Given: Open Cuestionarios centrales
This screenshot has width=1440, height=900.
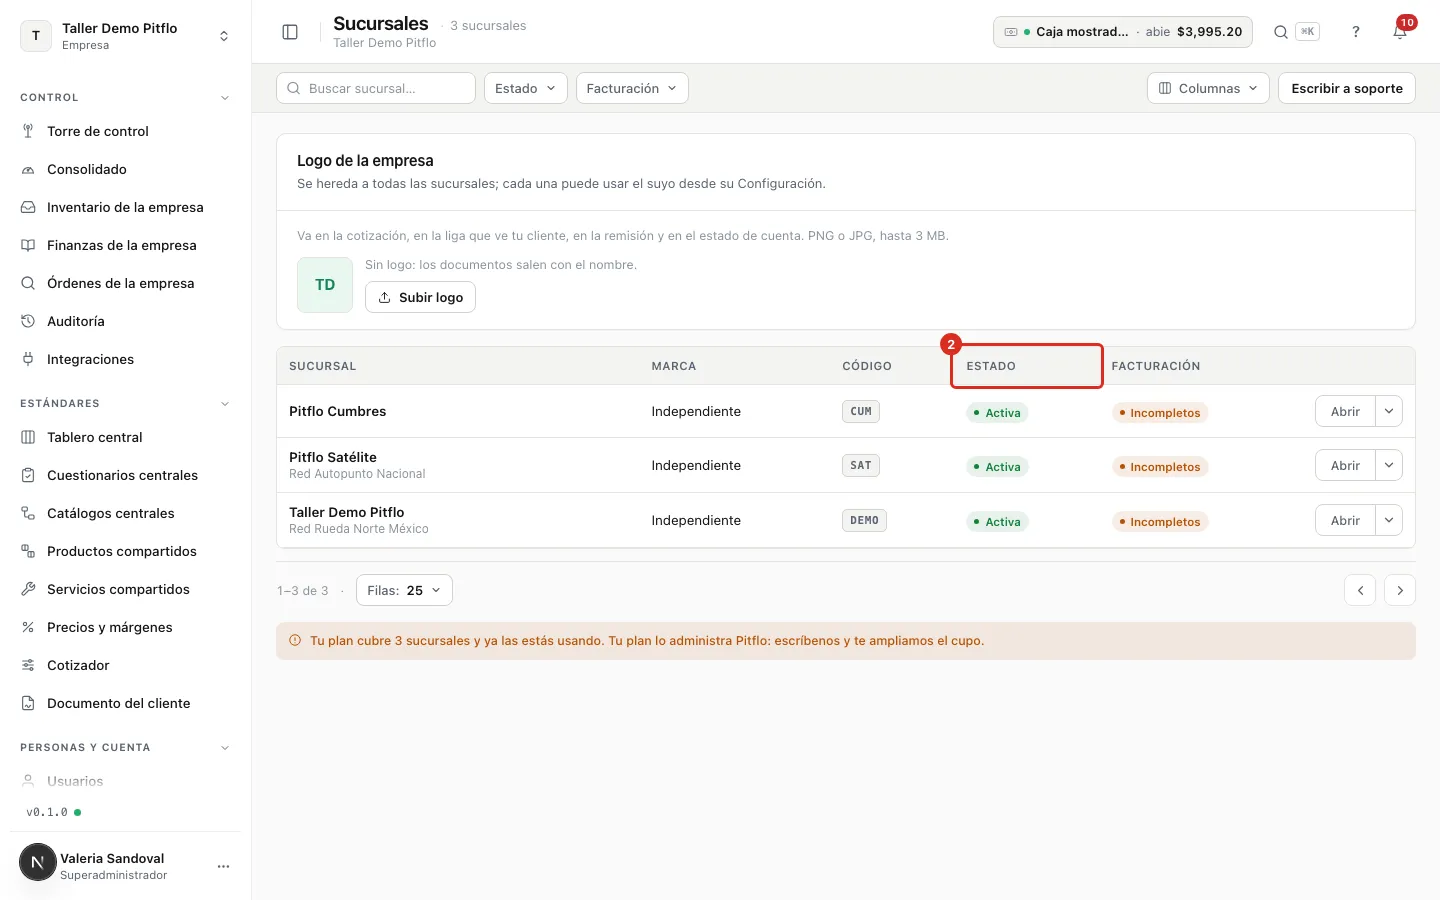Looking at the screenshot, I should 125,475.
